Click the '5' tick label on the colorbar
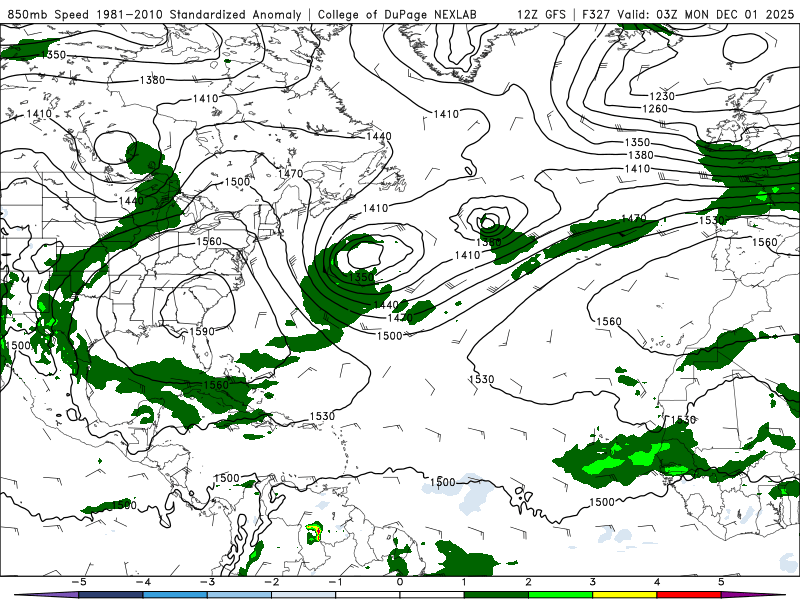 click(721, 582)
